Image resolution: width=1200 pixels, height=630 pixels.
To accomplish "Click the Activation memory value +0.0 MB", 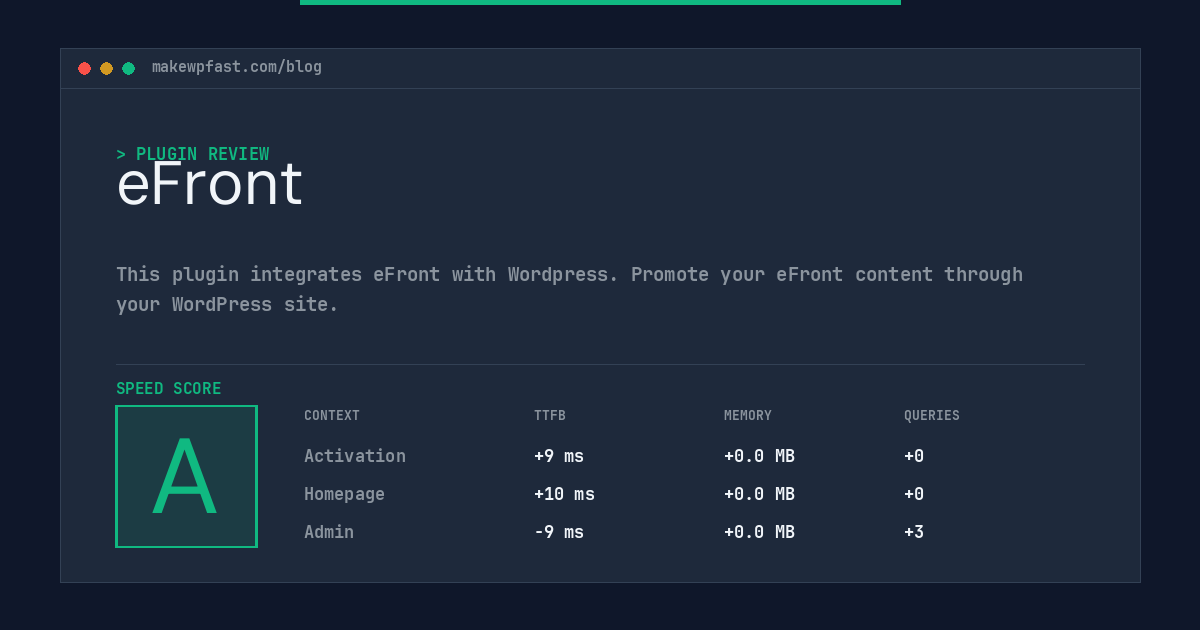I will [759, 456].
